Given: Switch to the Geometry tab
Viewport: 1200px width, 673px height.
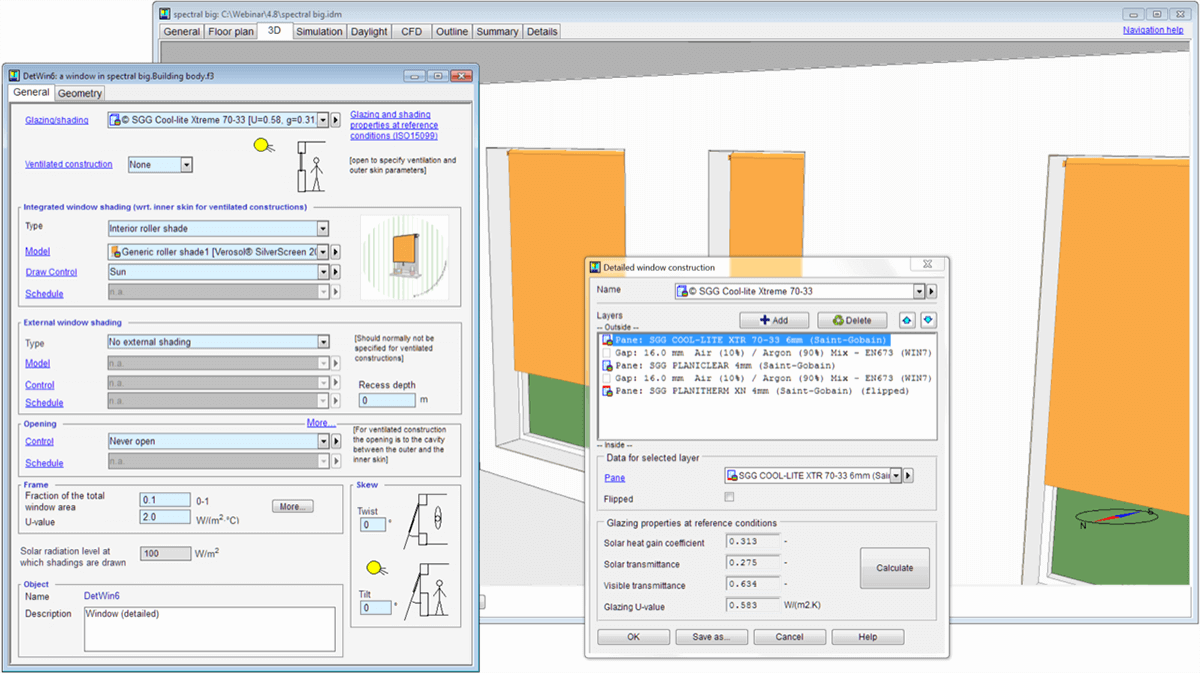Looking at the screenshot, I should tap(80, 93).
